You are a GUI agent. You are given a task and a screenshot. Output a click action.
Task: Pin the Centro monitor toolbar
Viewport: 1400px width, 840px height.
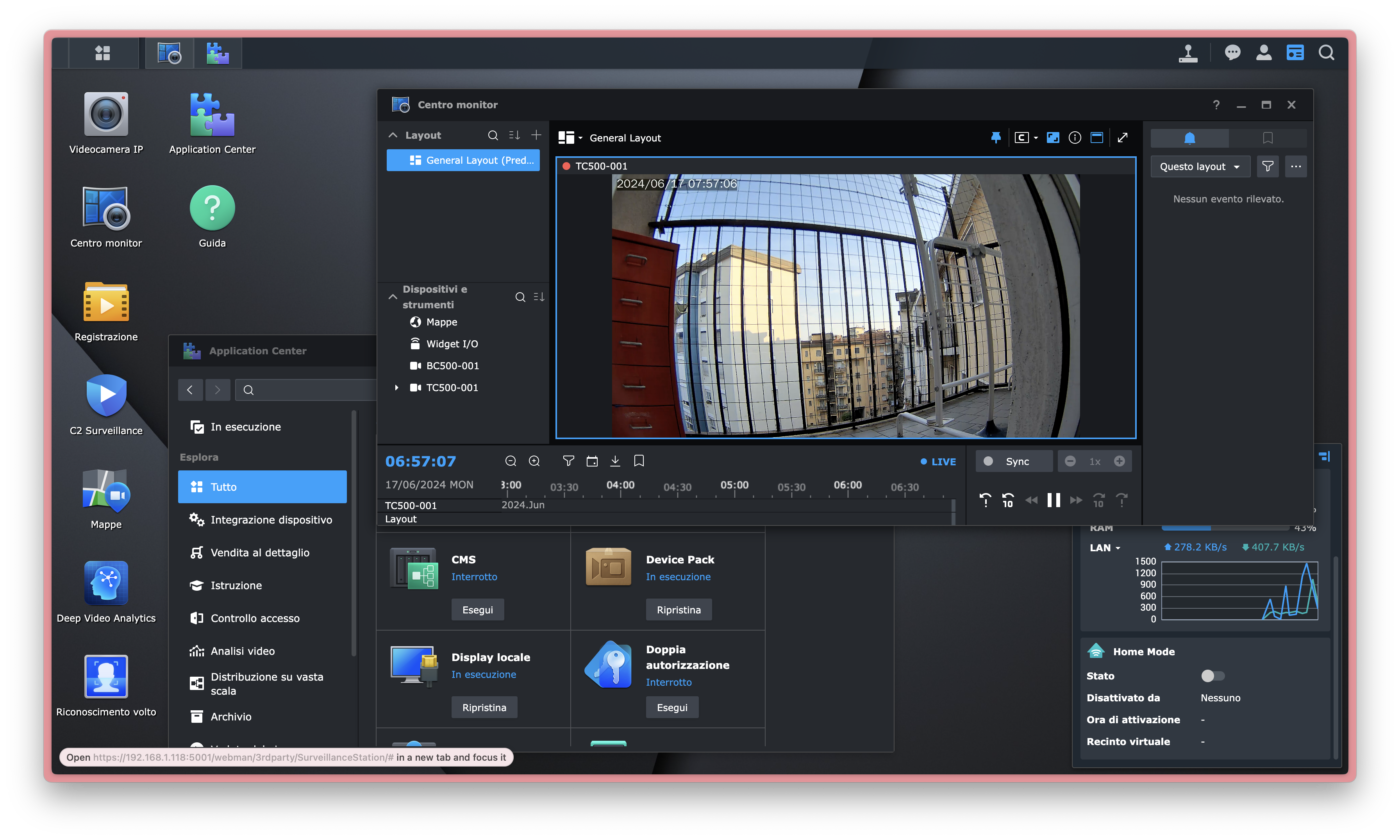pos(995,138)
